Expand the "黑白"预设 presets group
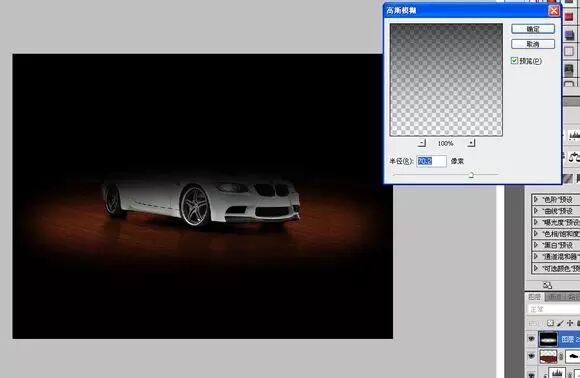Screen dimensions: 580x378 (536, 245)
